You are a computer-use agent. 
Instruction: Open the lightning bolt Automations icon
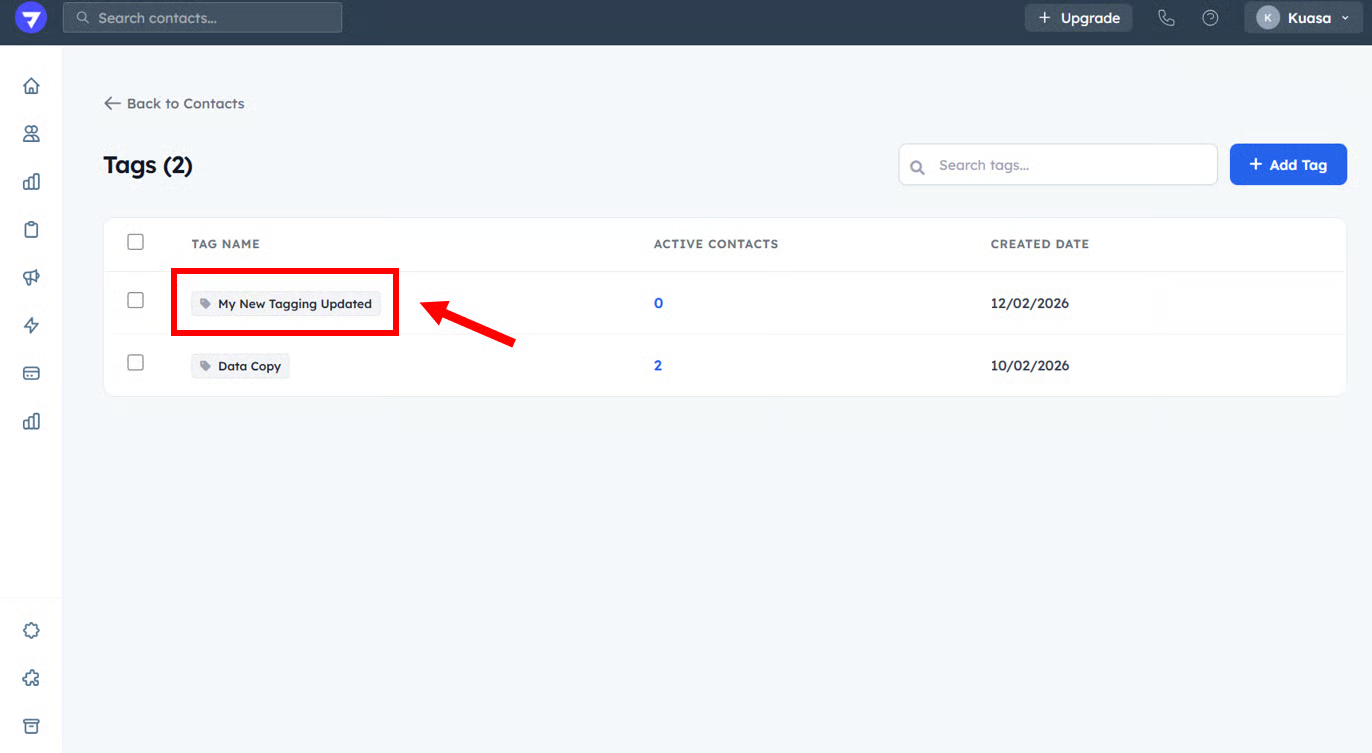click(31, 326)
